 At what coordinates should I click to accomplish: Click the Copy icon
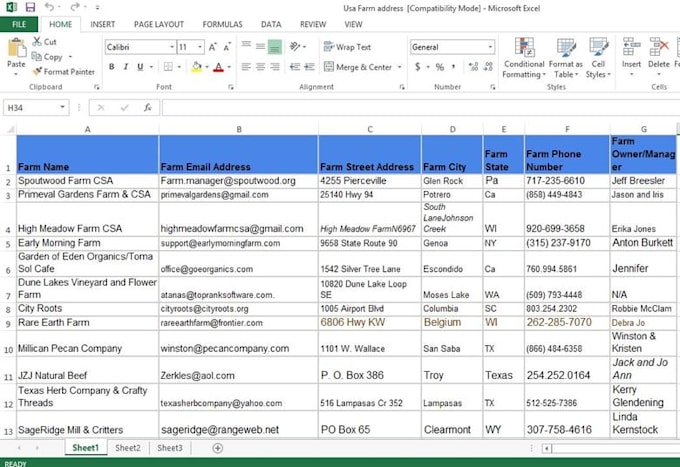point(36,56)
